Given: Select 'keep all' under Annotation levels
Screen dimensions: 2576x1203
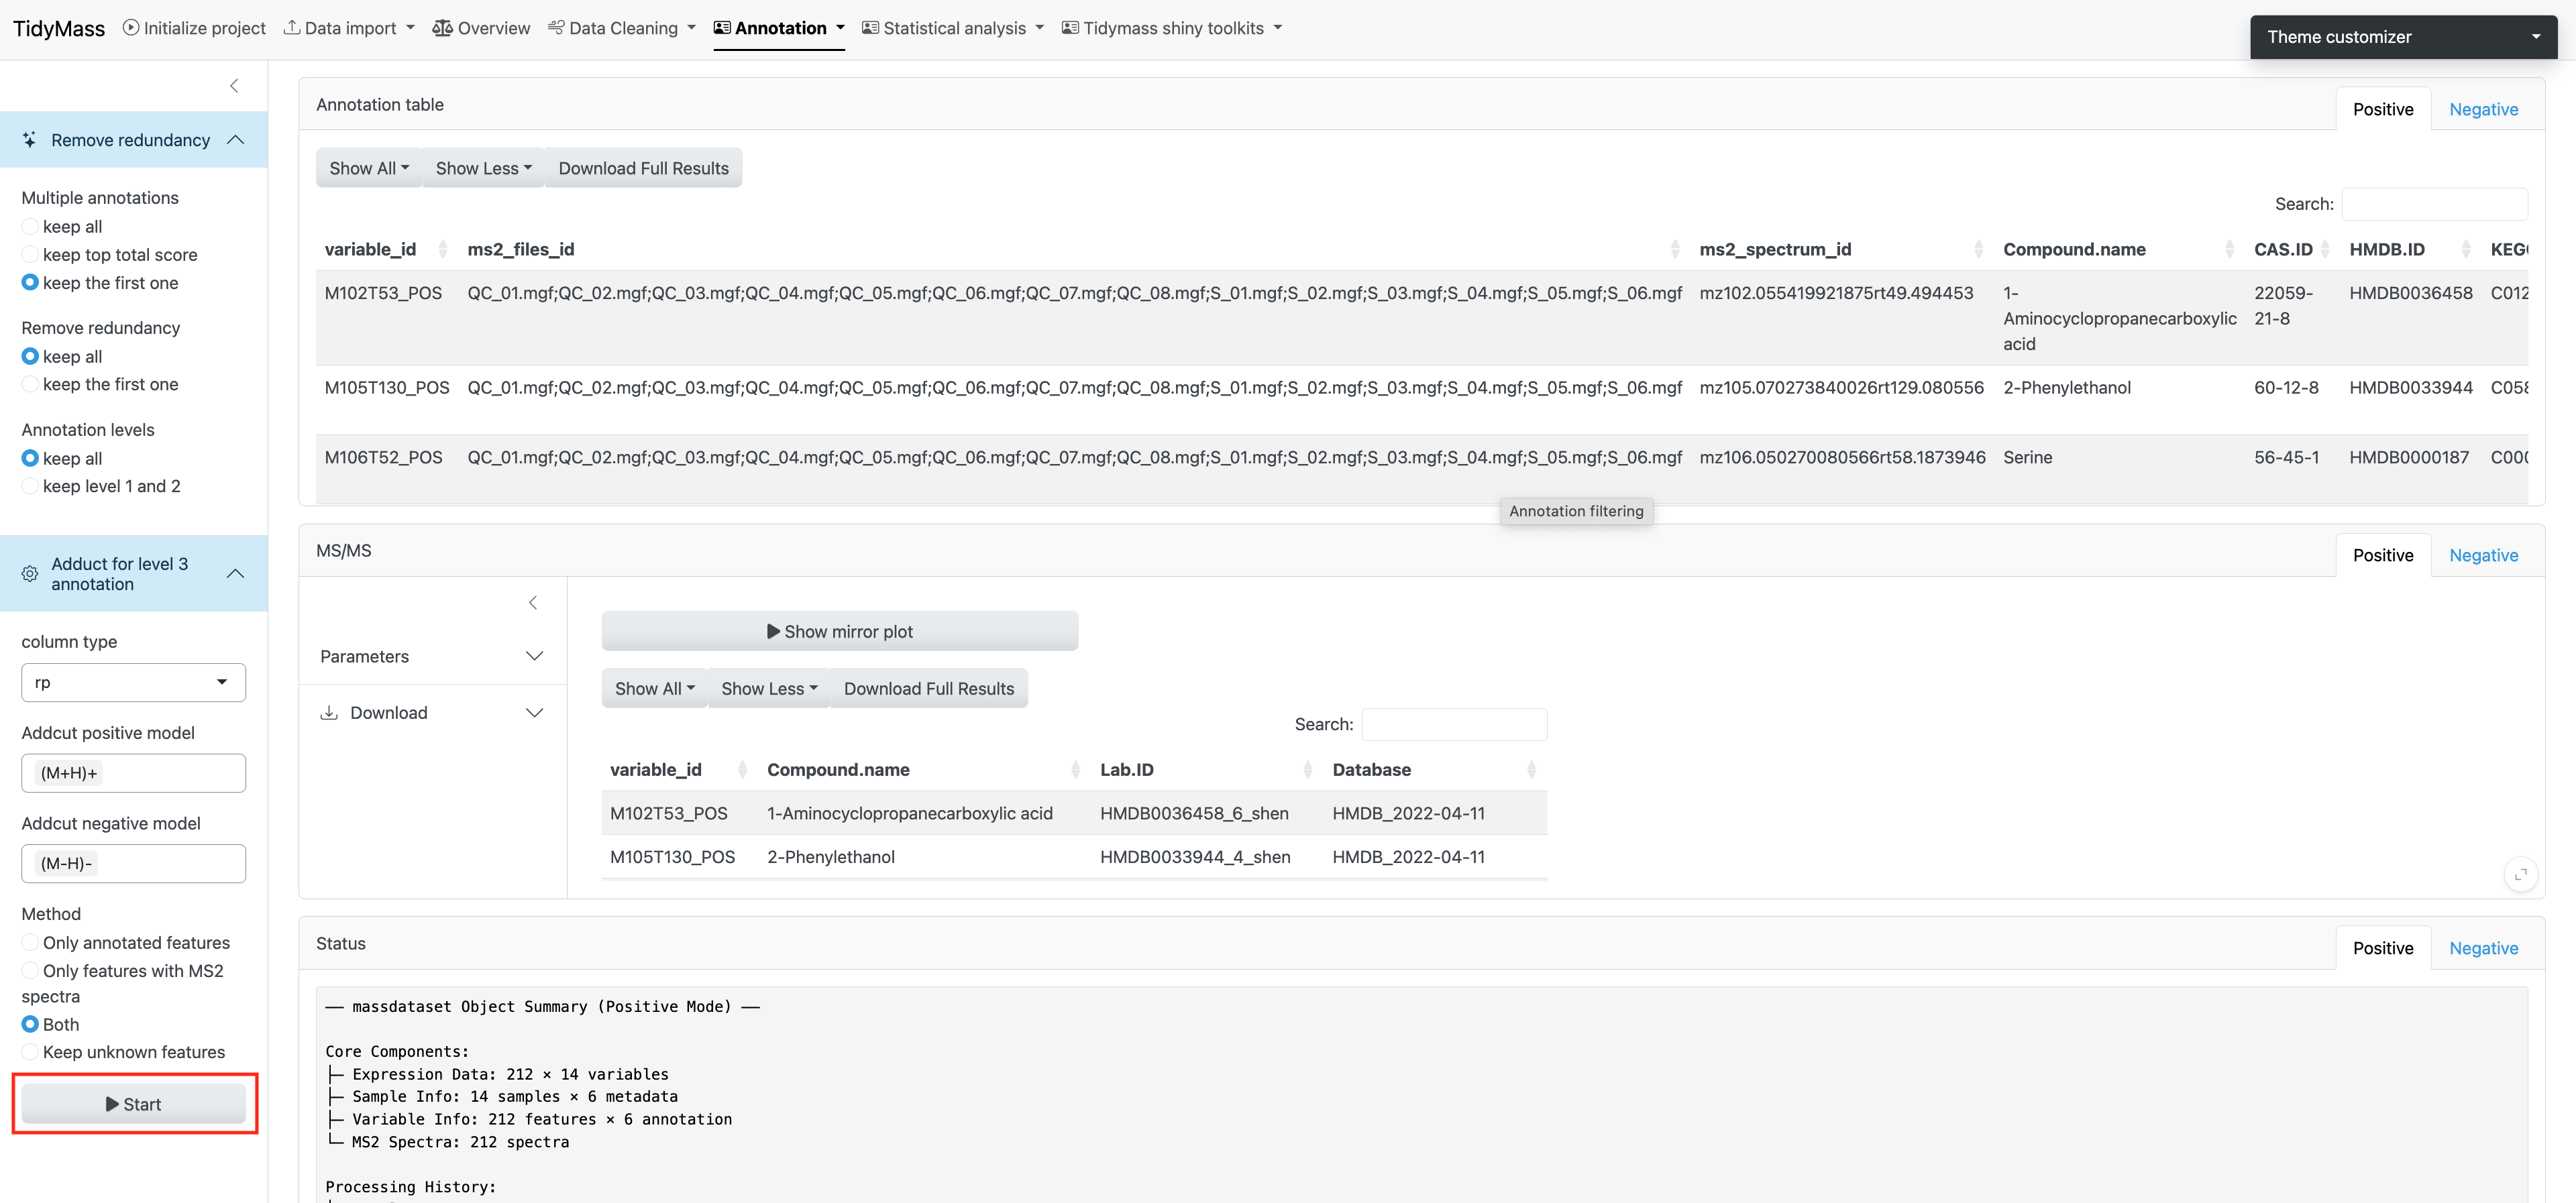Looking at the screenshot, I should (30, 458).
